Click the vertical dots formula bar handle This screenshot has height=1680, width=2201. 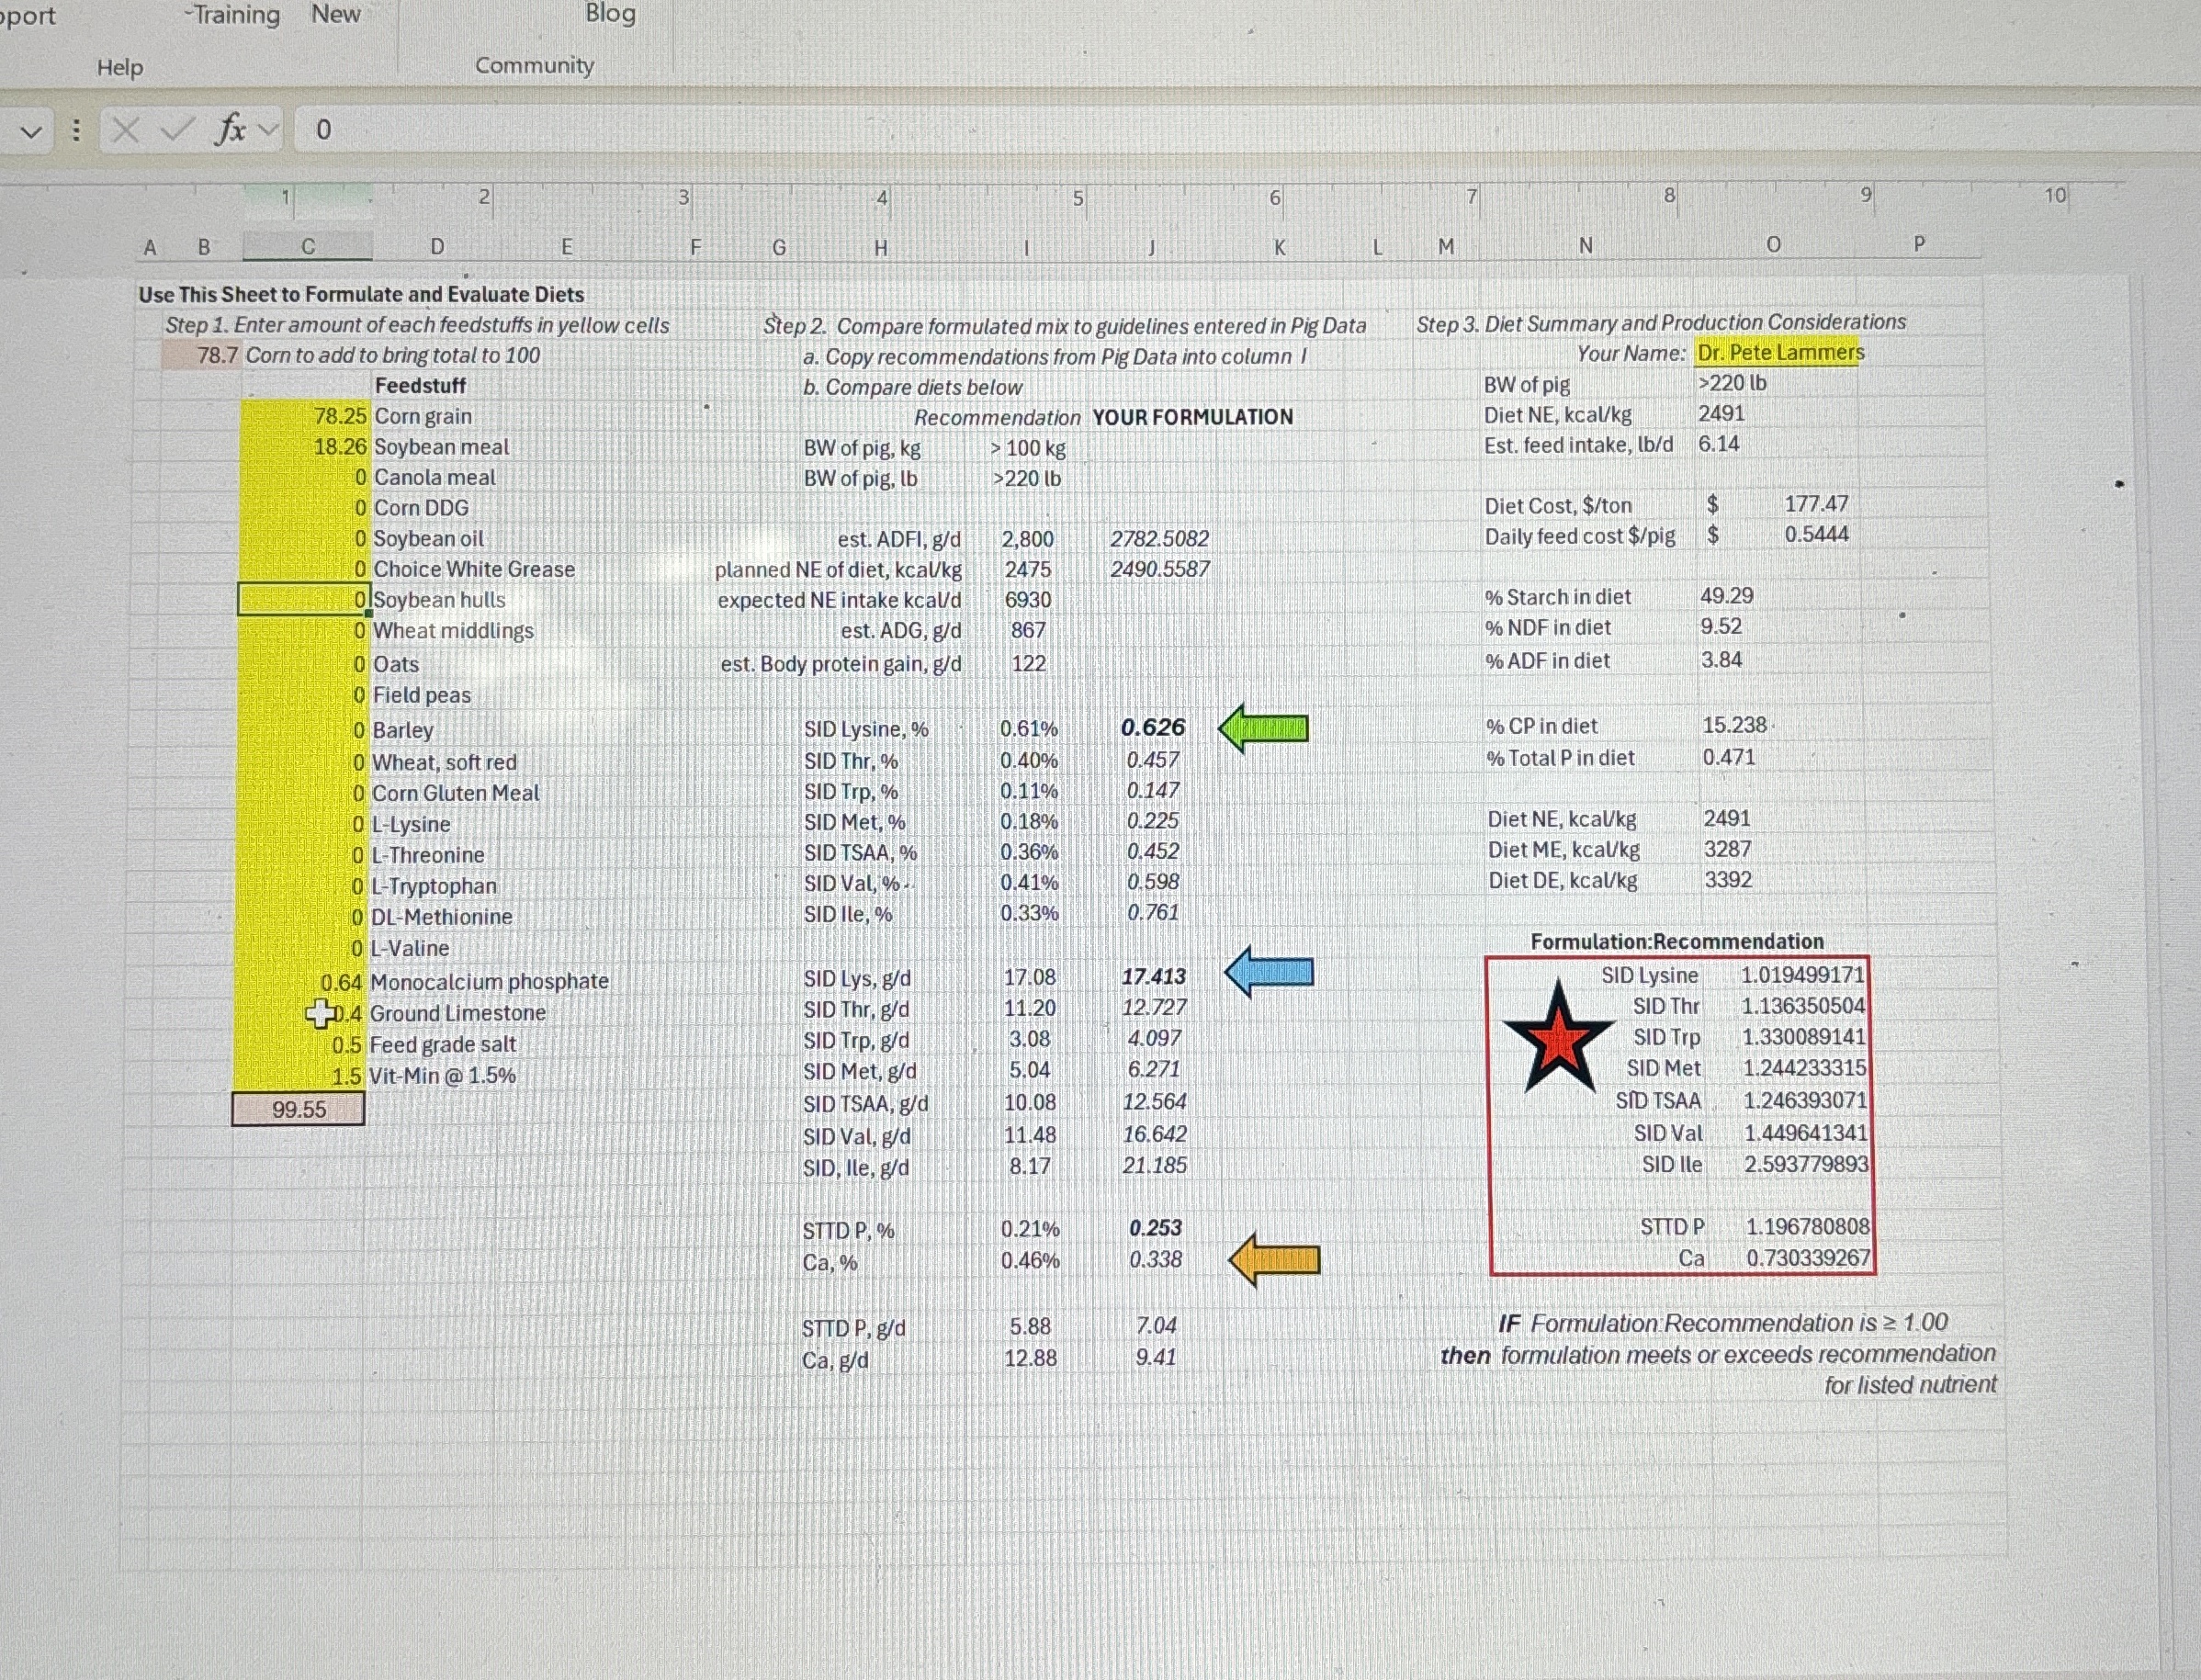coord(76,130)
